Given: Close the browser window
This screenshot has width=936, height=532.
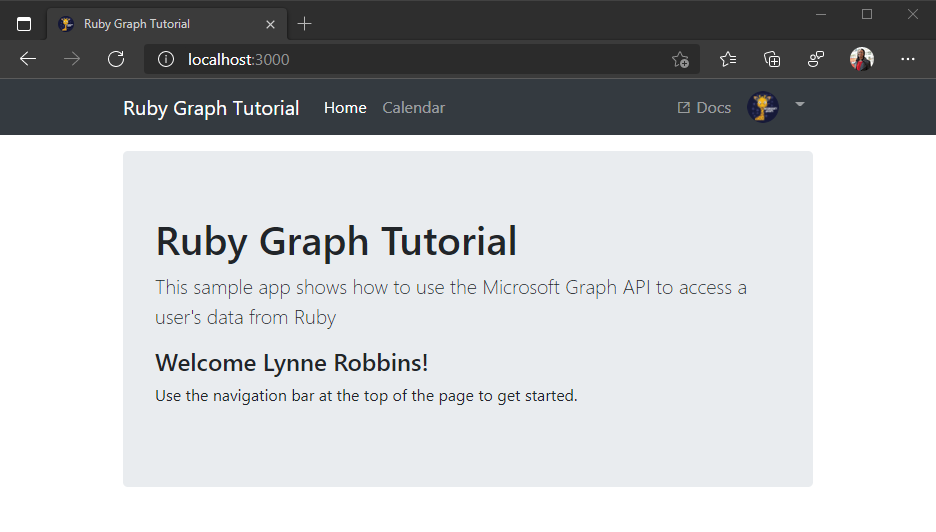Looking at the screenshot, I should tap(913, 14).
